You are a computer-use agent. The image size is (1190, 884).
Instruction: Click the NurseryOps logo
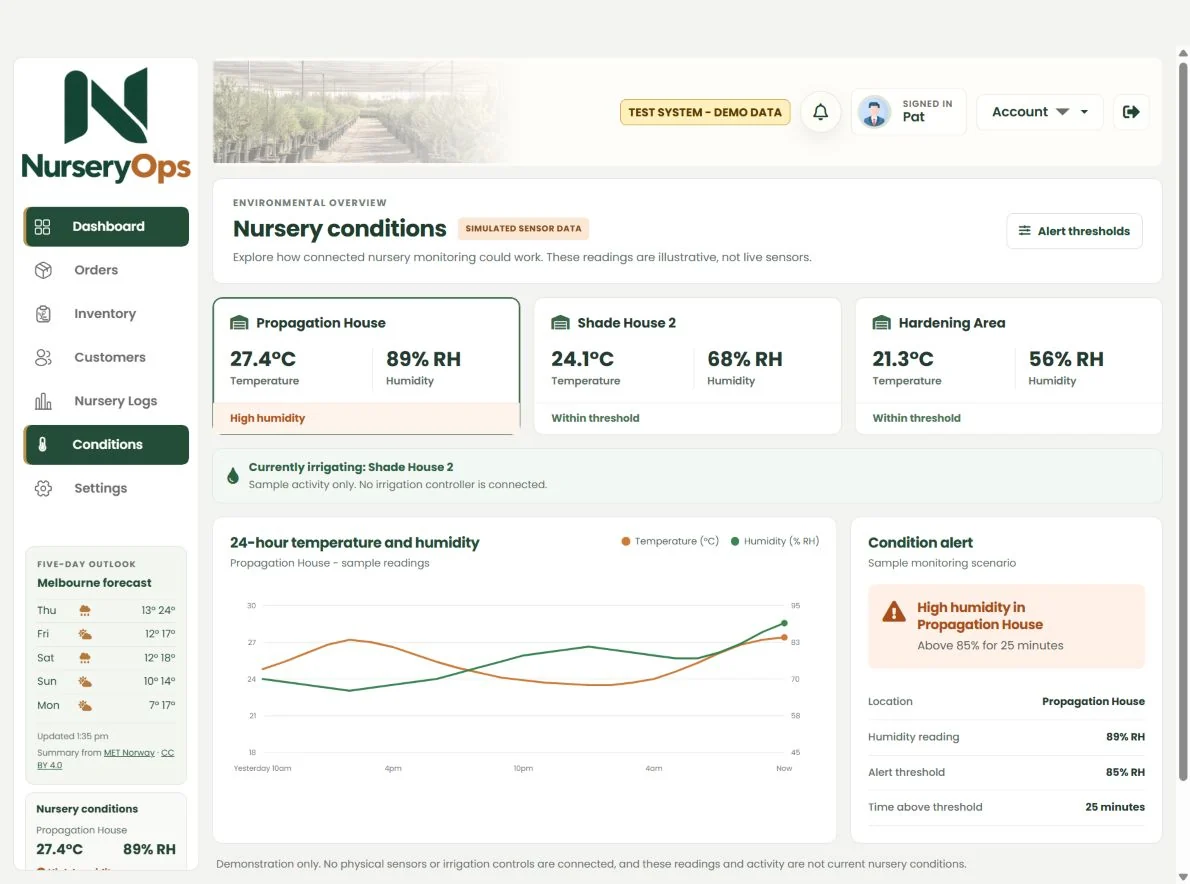tap(106, 125)
